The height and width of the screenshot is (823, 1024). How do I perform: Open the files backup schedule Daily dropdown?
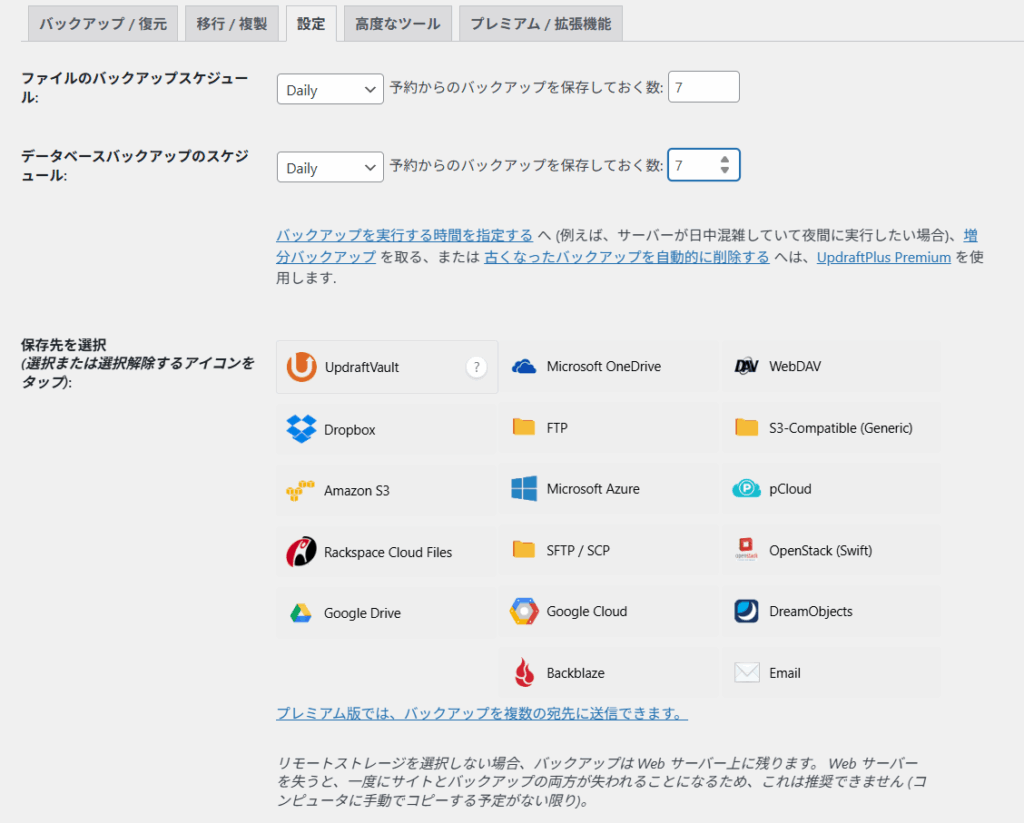click(330, 89)
